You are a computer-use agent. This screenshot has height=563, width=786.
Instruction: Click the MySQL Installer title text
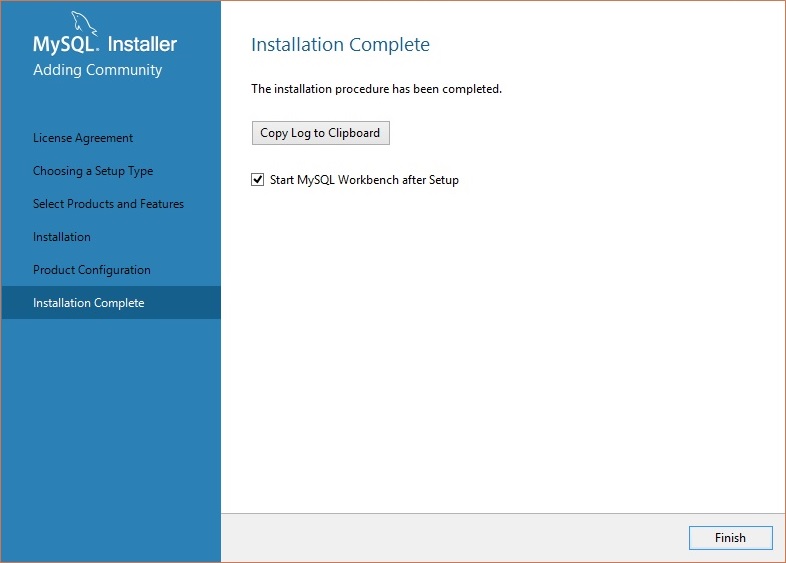tap(105, 44)
